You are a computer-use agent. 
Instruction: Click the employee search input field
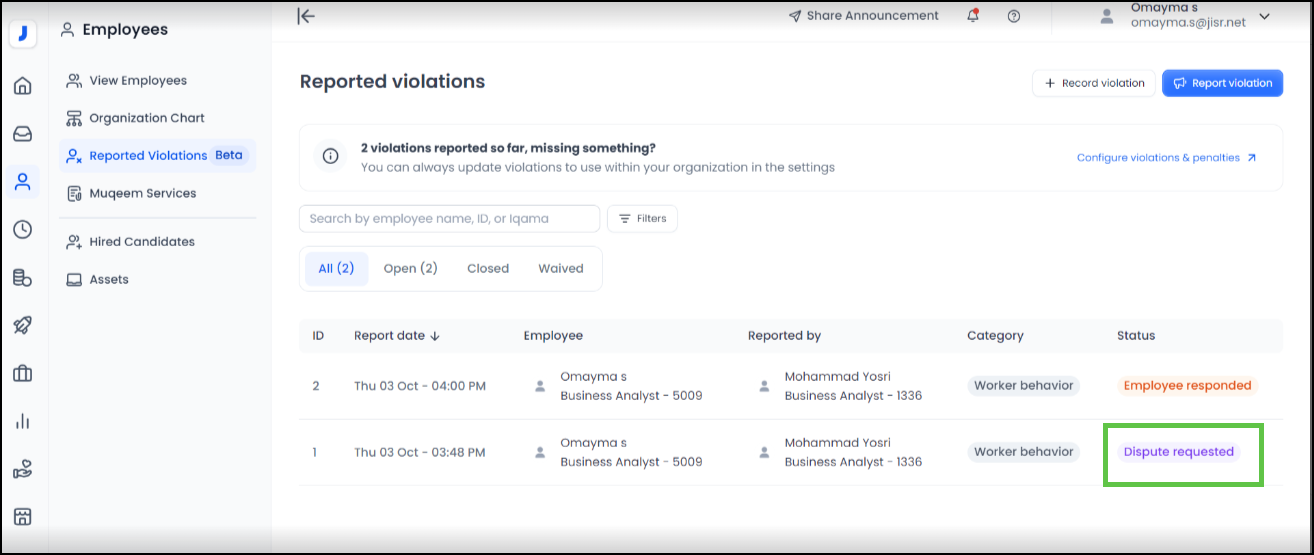(449, 219)
